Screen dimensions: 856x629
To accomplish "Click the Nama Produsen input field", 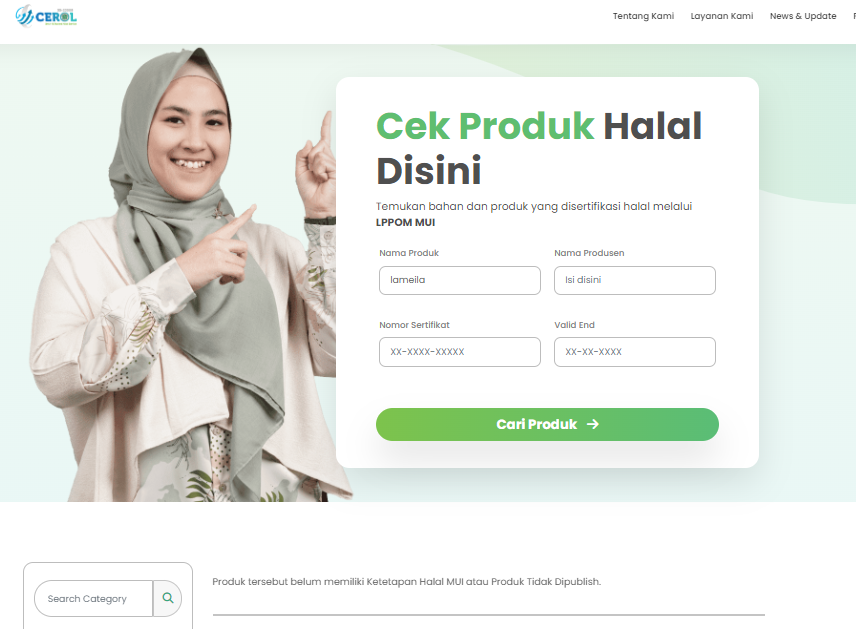I will tap(635, 280).
